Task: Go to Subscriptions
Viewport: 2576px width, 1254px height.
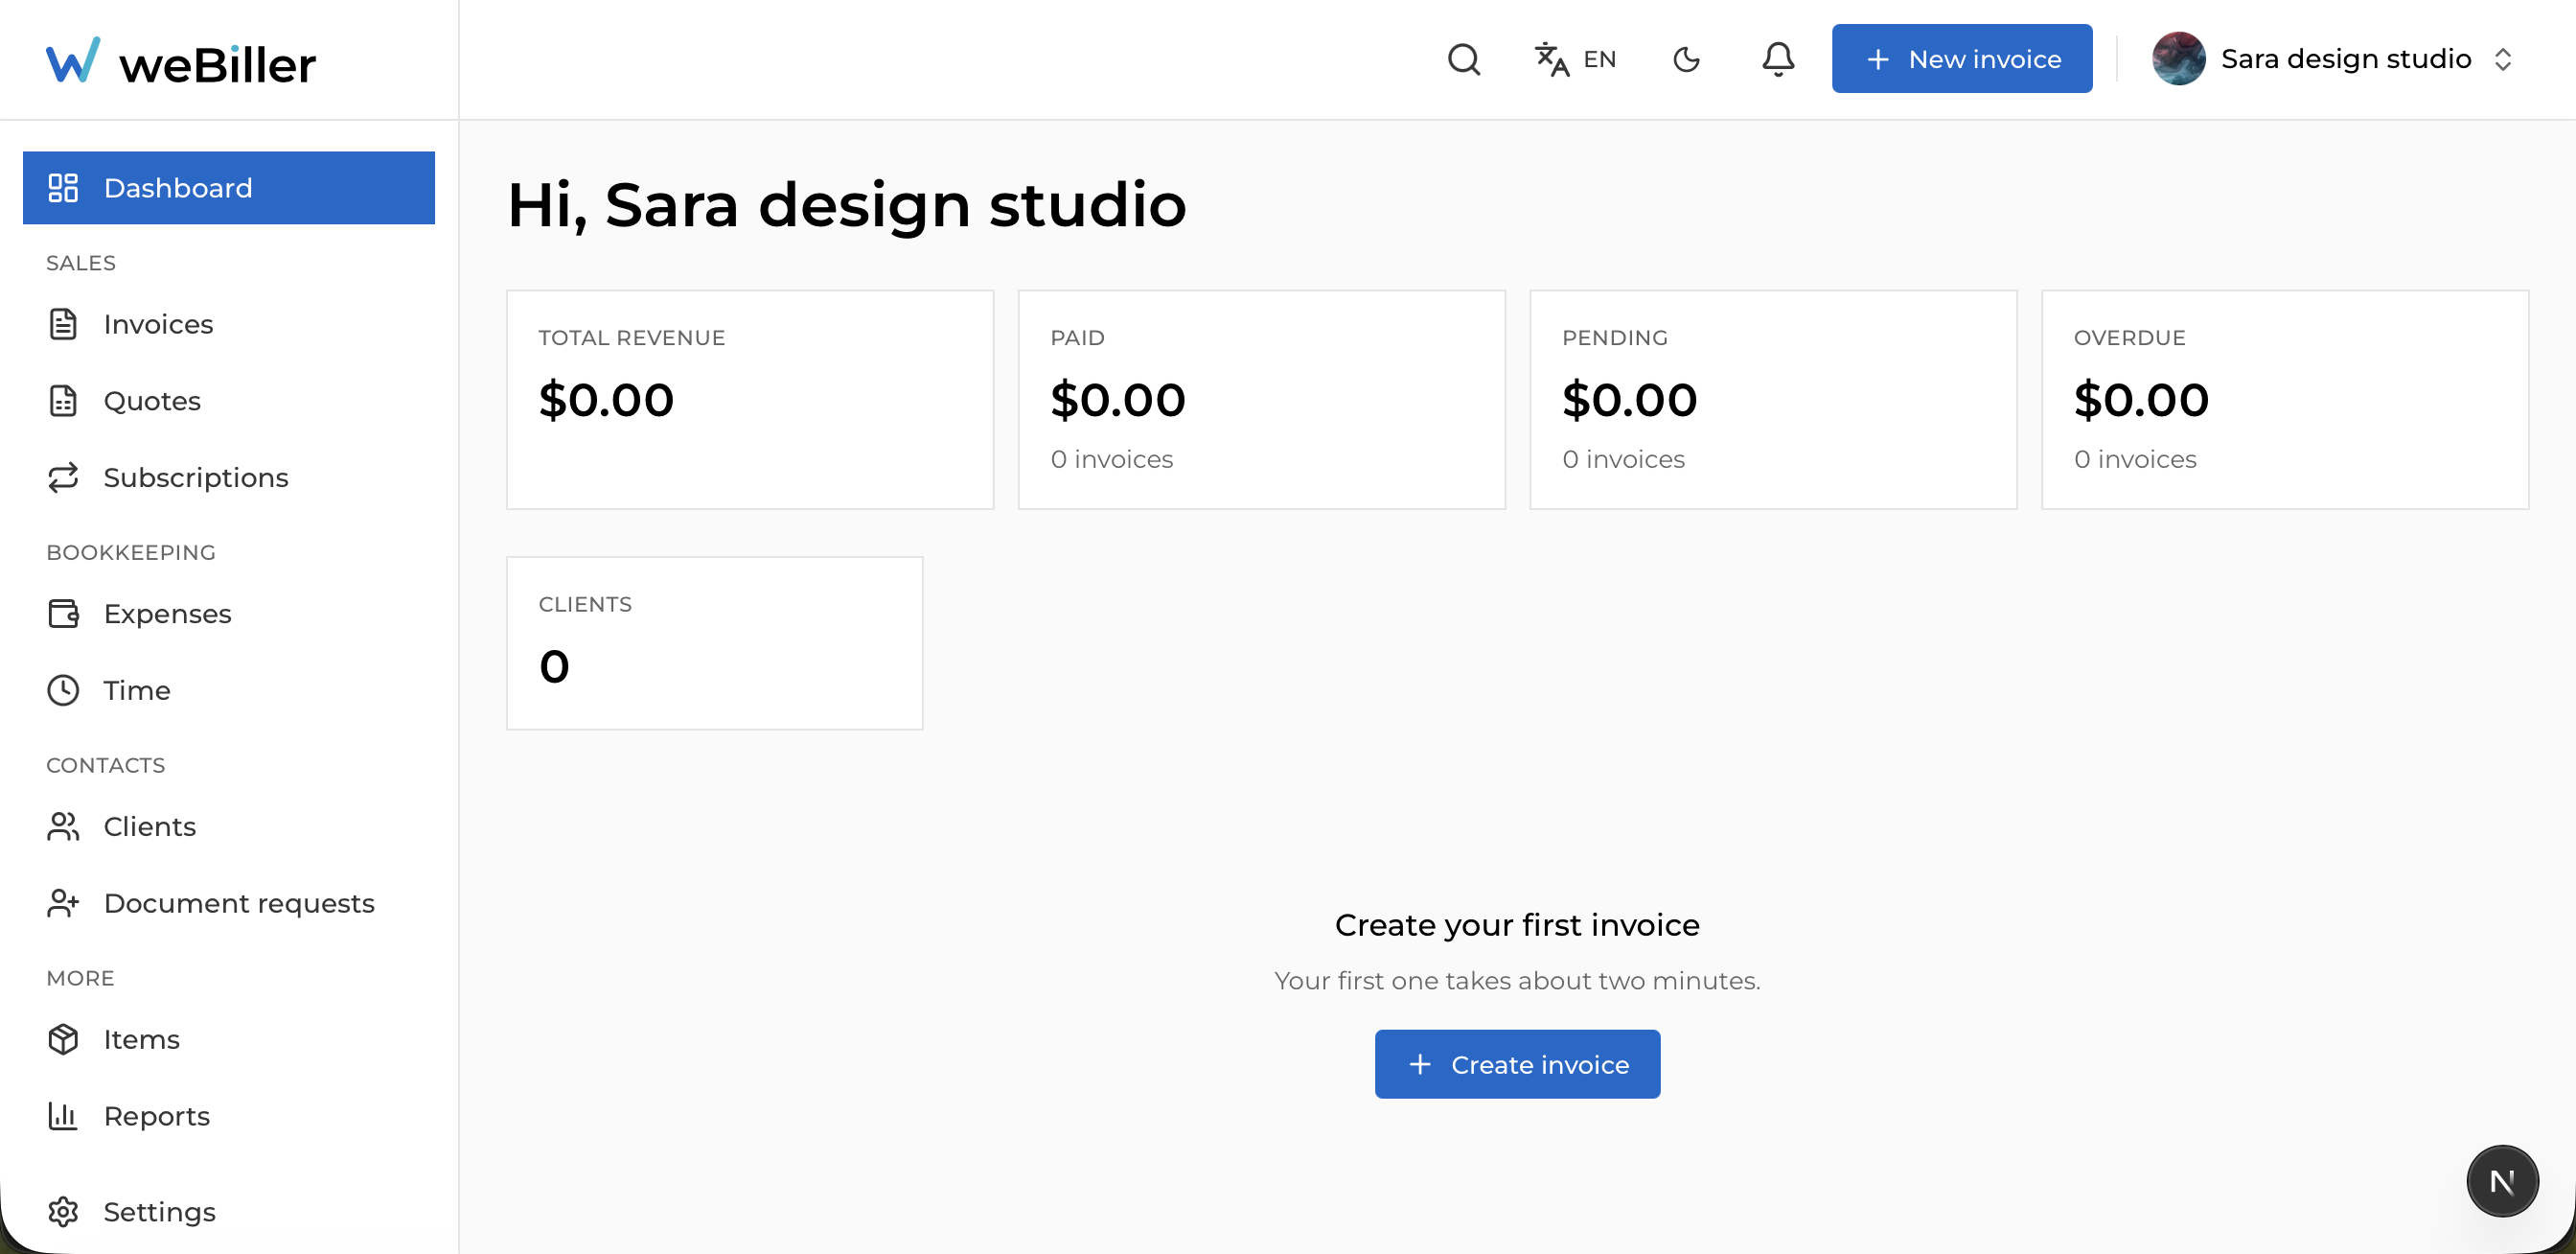Action: pos(229,478)
